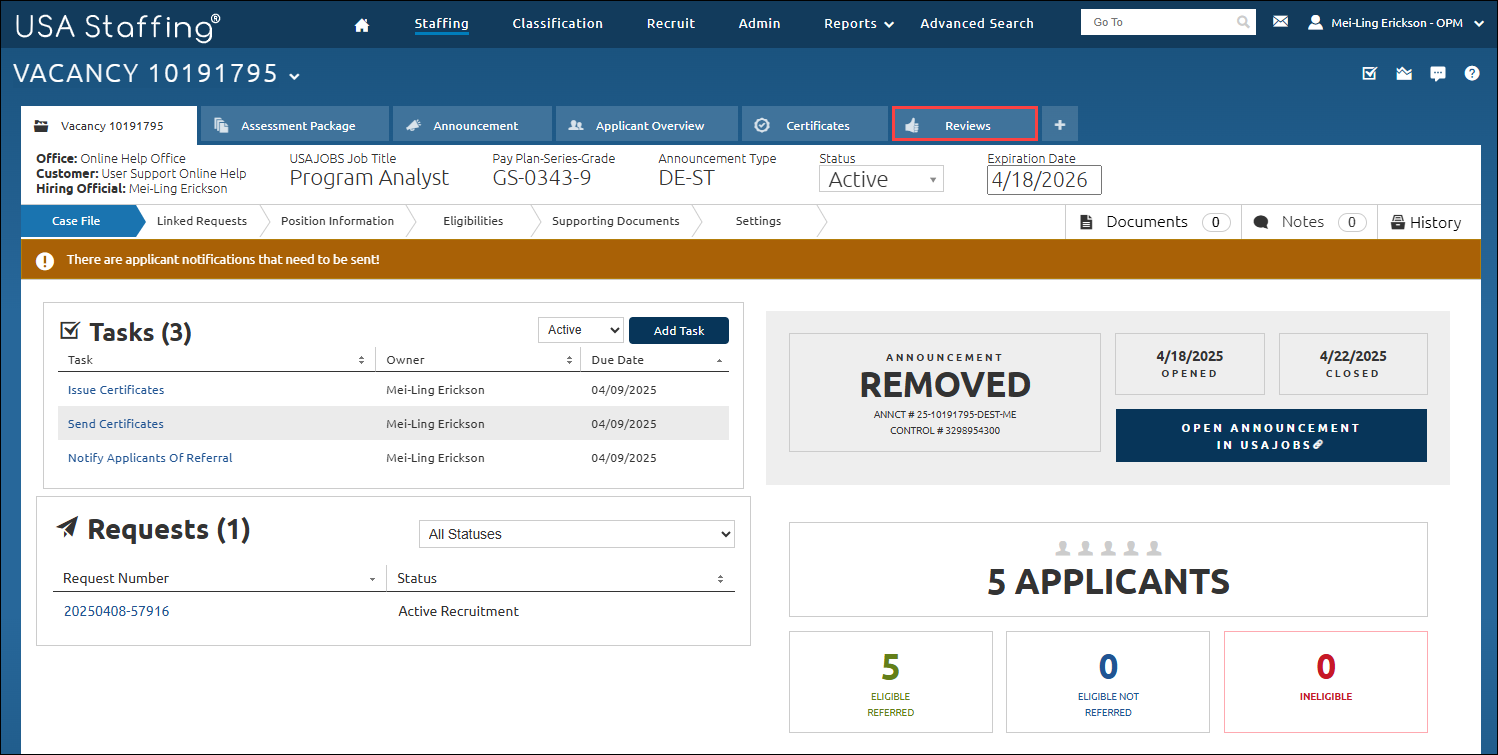Image resolution: width=1498 pixels, height=755 pixels.
Task: Go to Settings step
Action: tap(758, 221)
